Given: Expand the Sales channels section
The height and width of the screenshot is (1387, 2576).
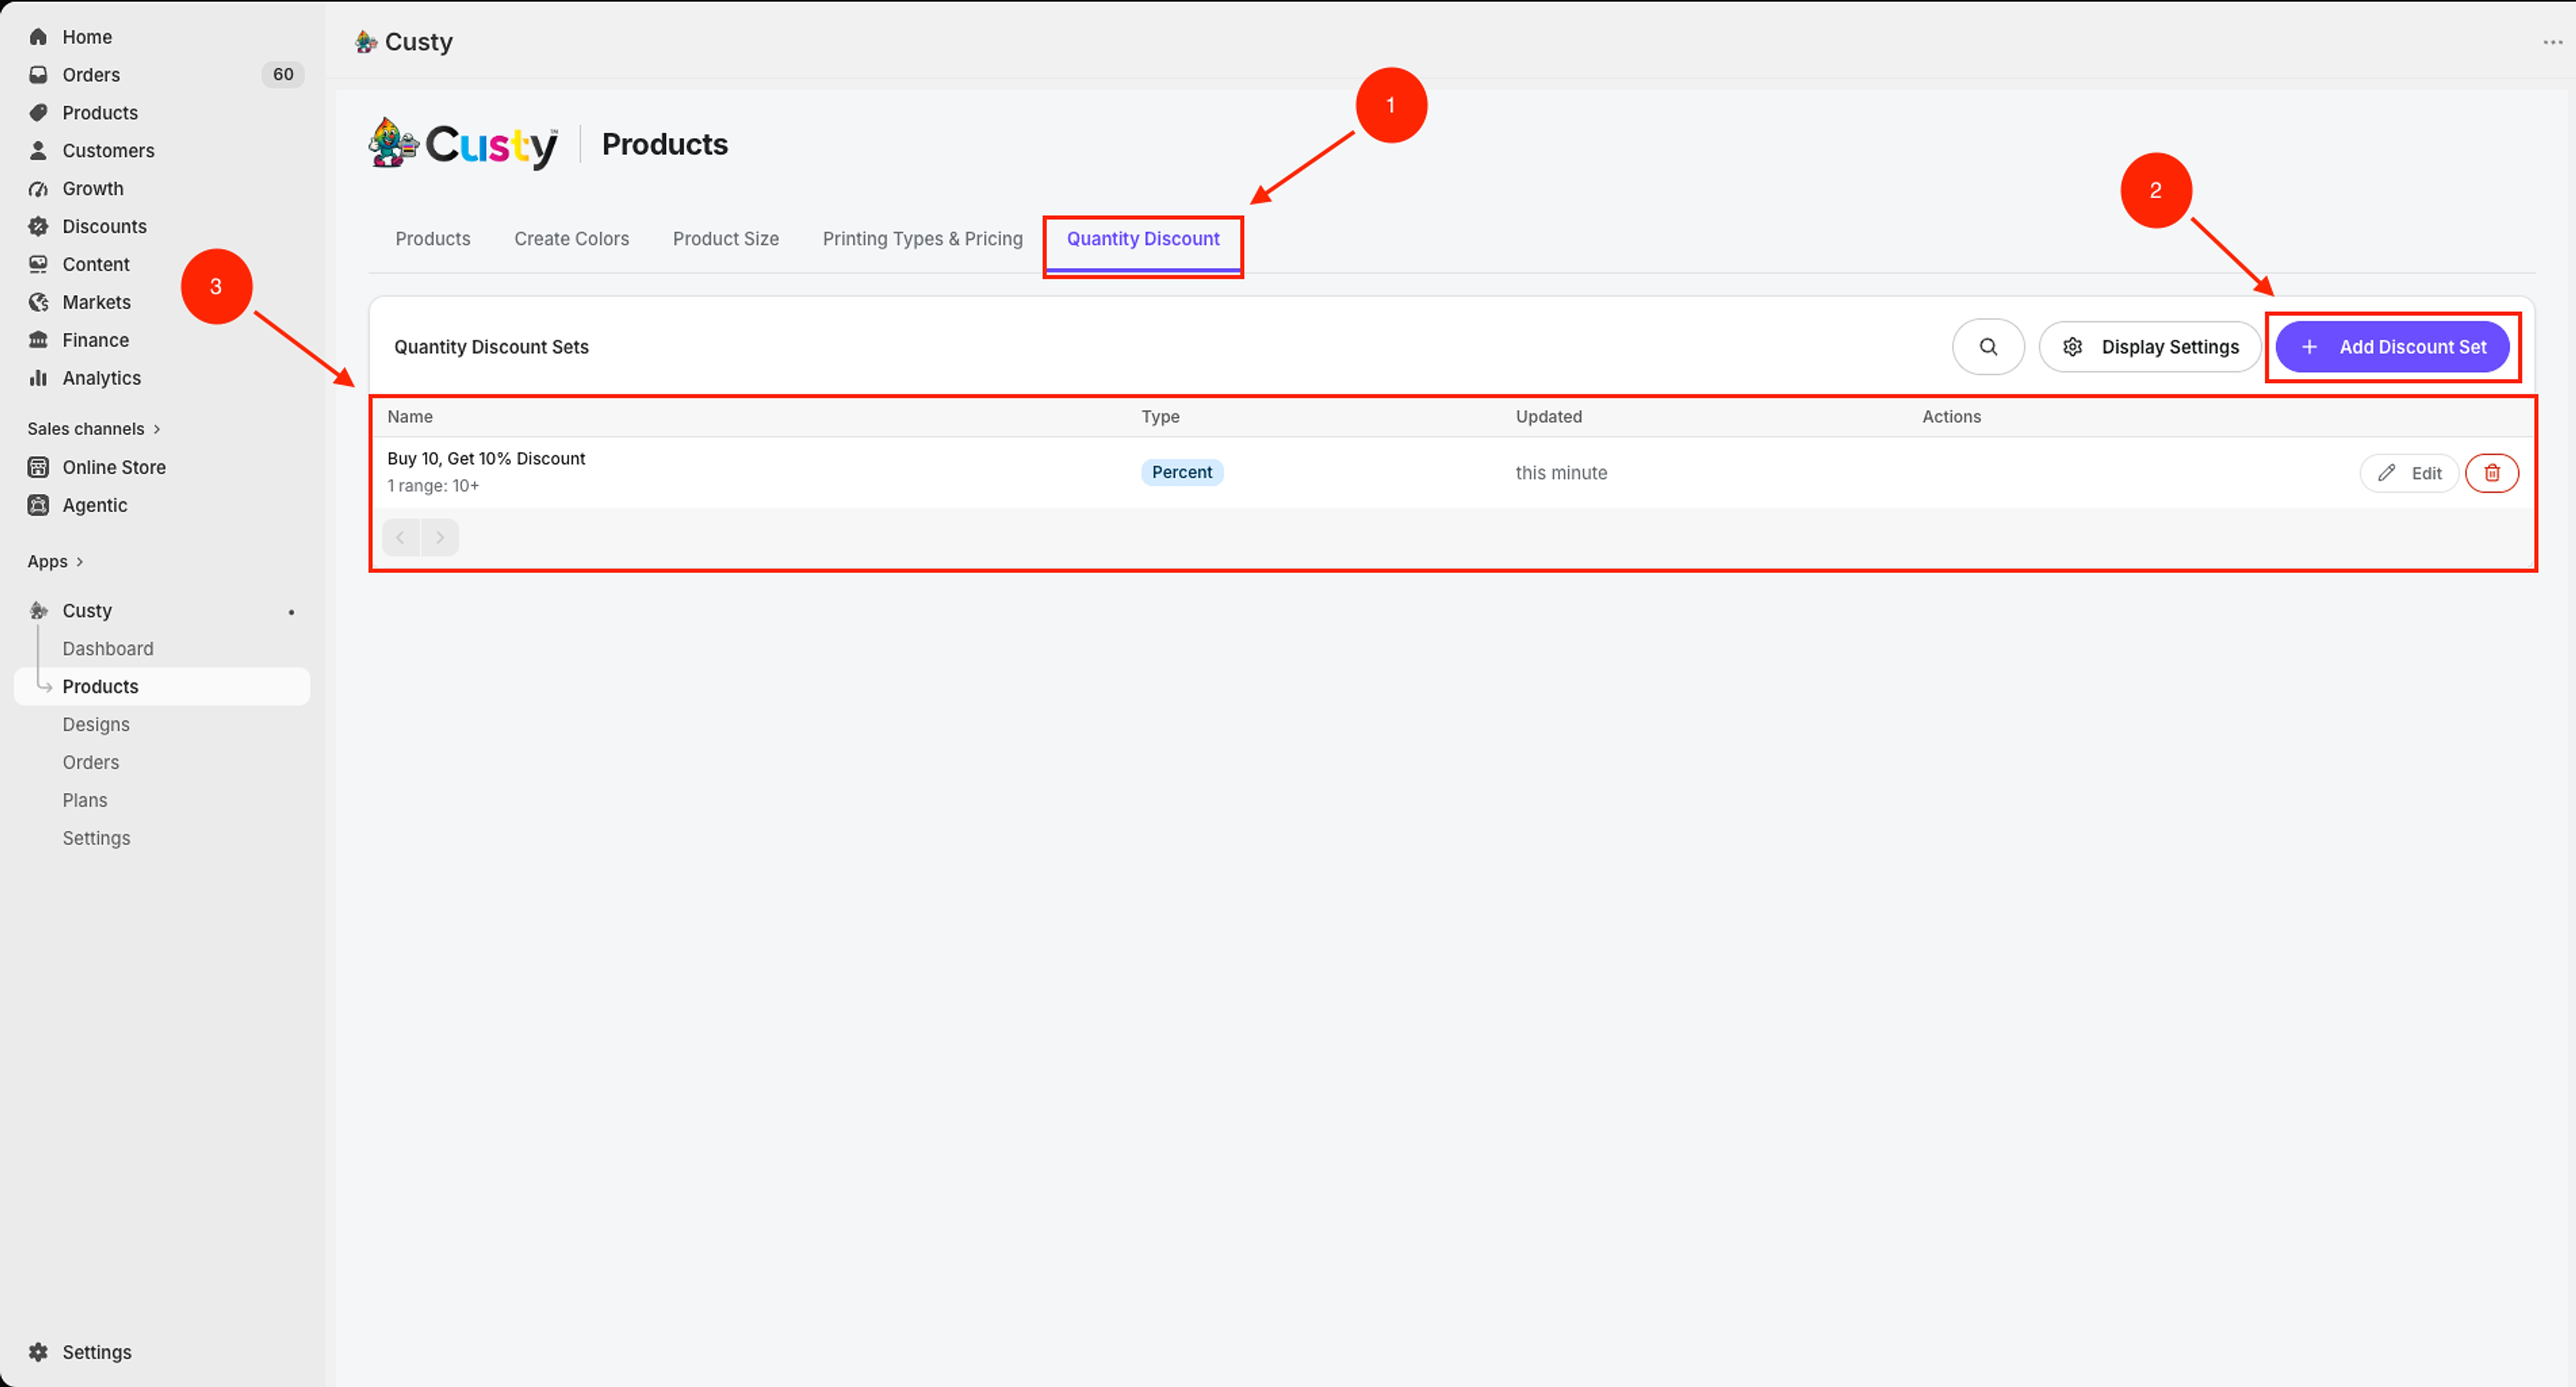Looking at the screenshot, I should pyautogui.click(x=94, y=429).
